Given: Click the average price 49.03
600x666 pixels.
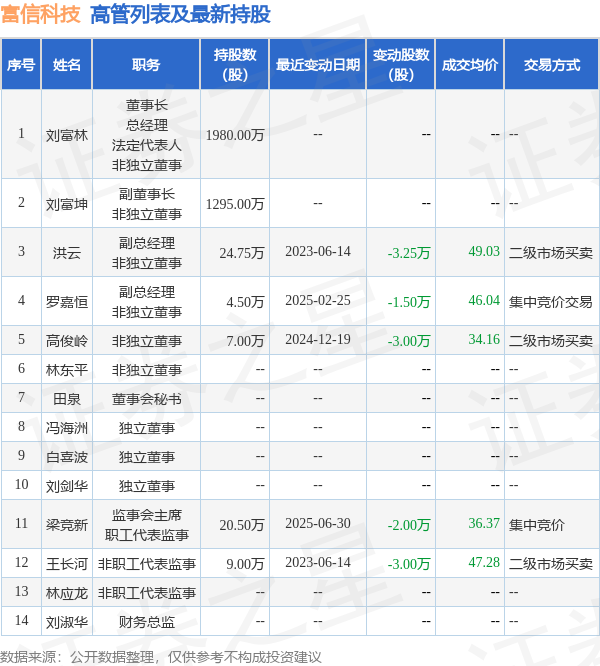Looking at the screenshot, I should coord(484,251).
